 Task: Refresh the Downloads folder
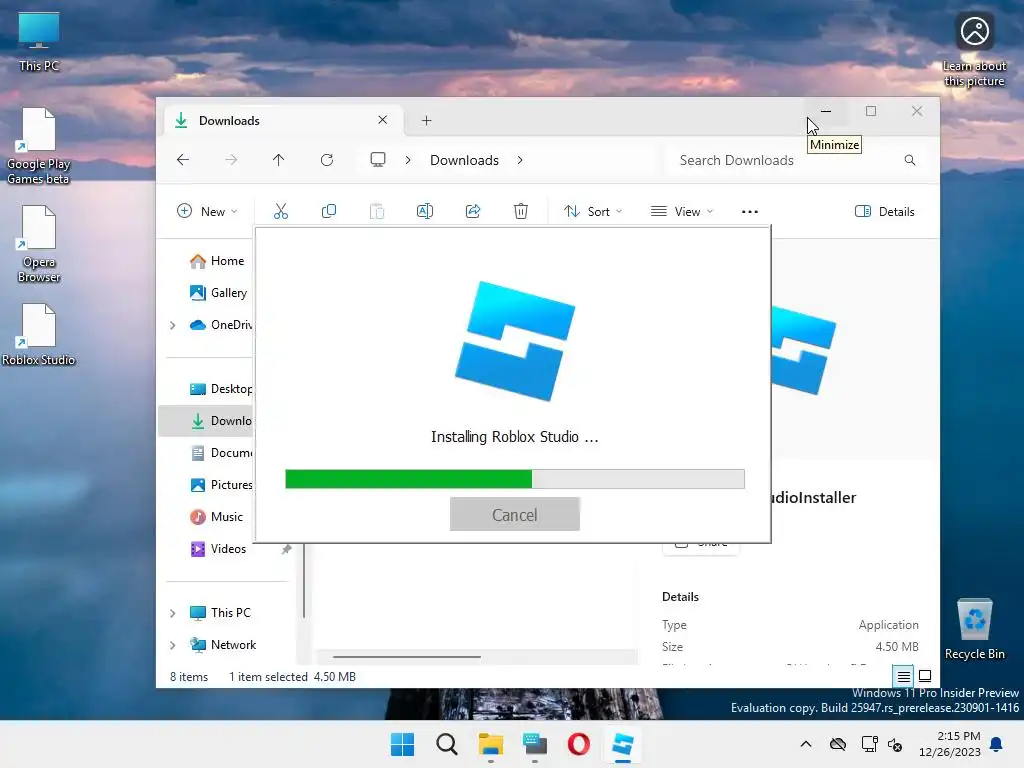(327, 160)
